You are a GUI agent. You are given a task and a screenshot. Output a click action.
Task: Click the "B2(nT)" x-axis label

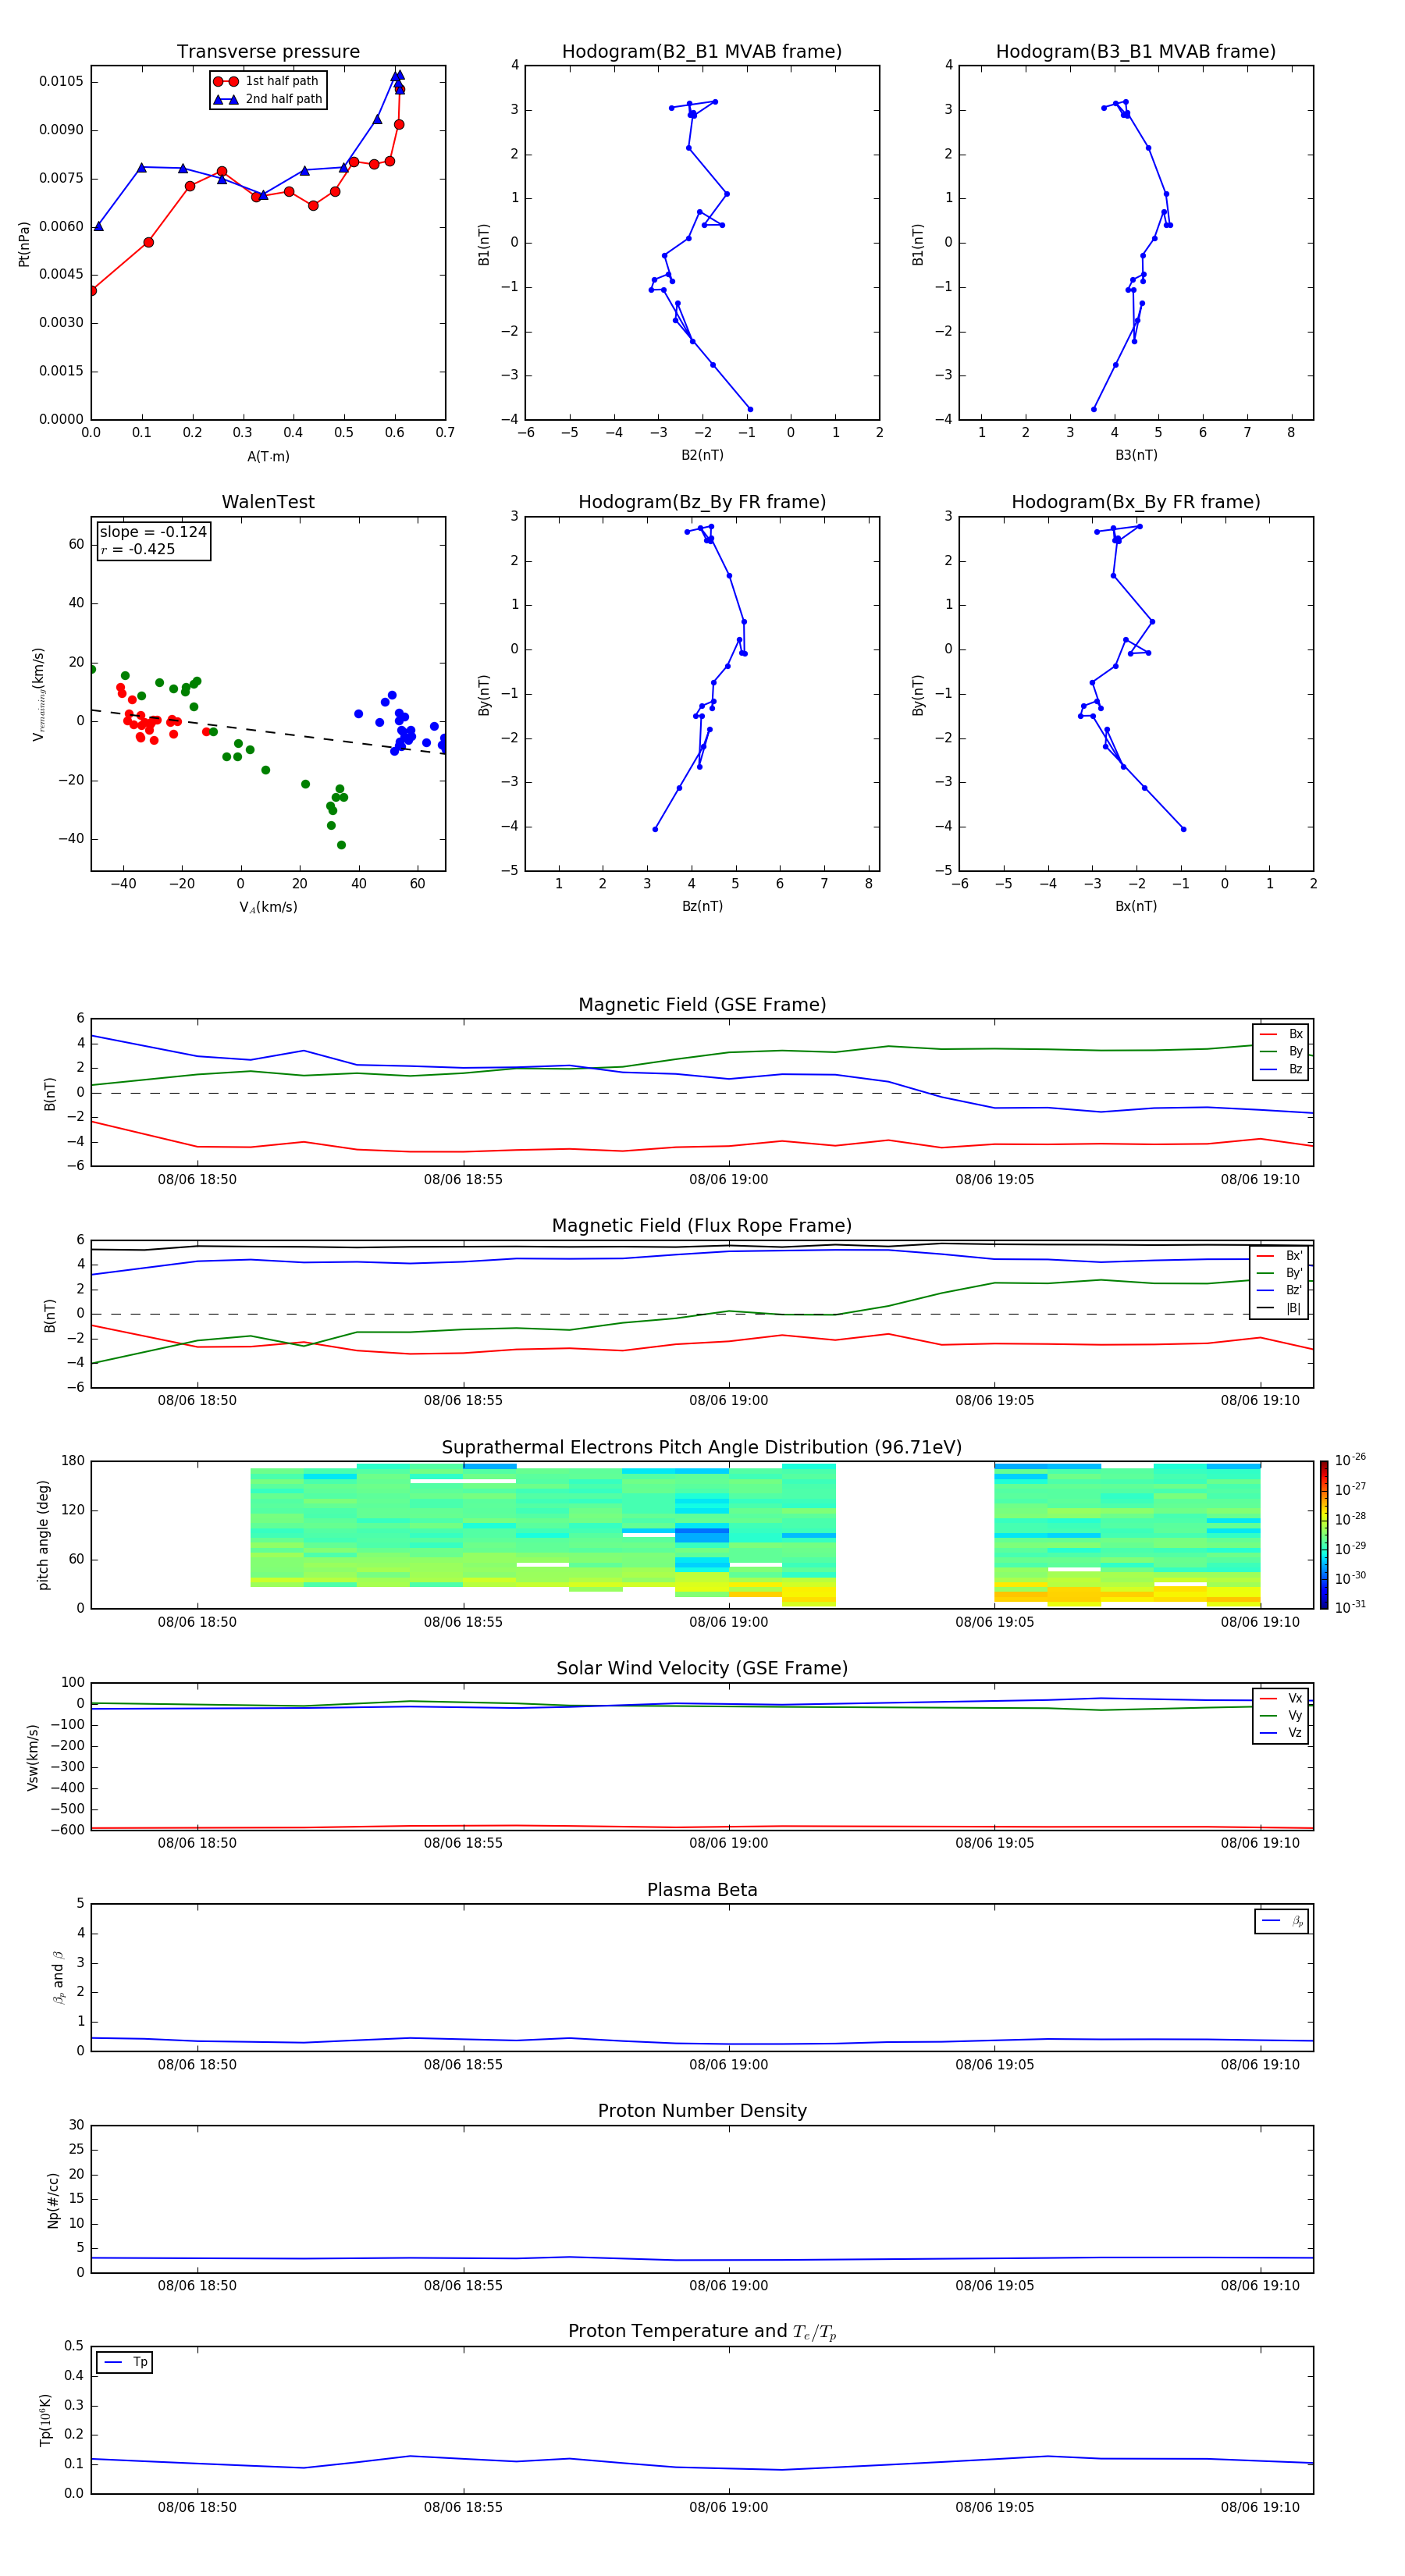[702, 455]
